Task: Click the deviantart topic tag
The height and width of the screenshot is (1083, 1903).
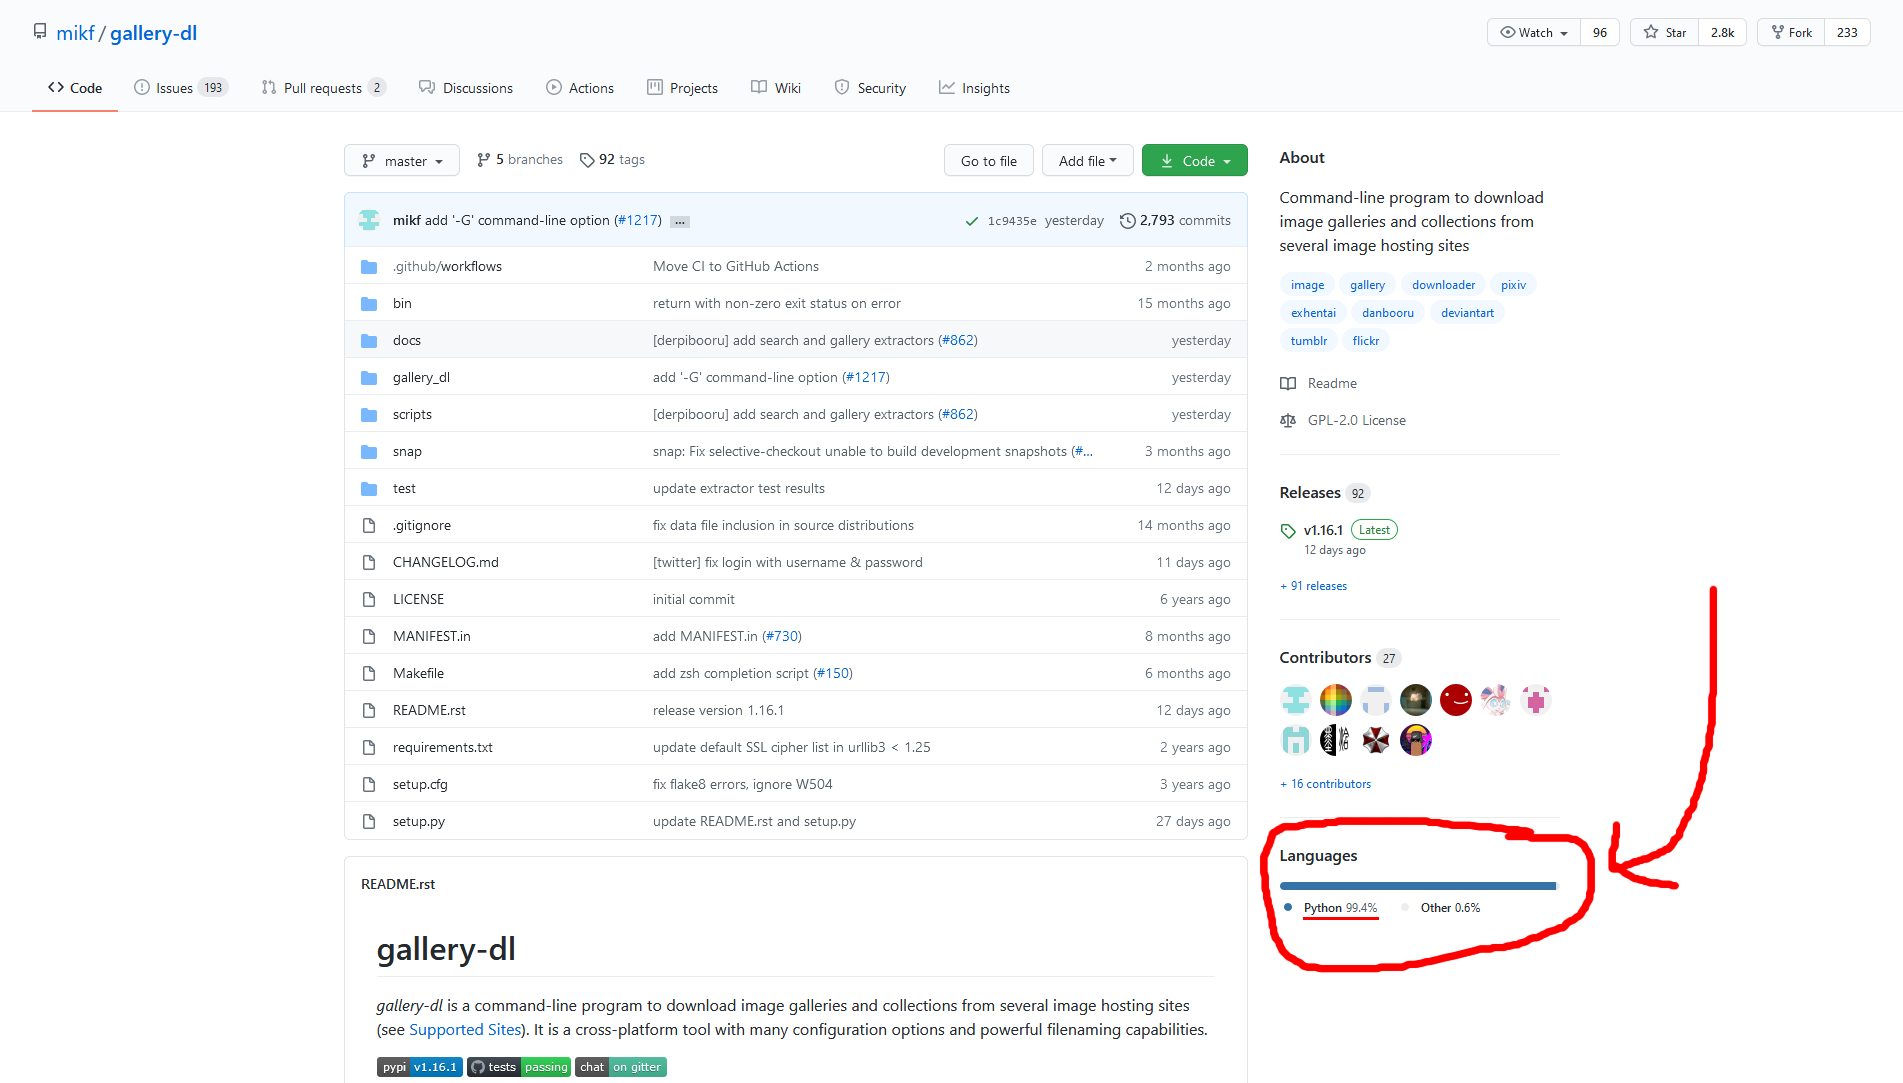Action: click(1467, 313)
